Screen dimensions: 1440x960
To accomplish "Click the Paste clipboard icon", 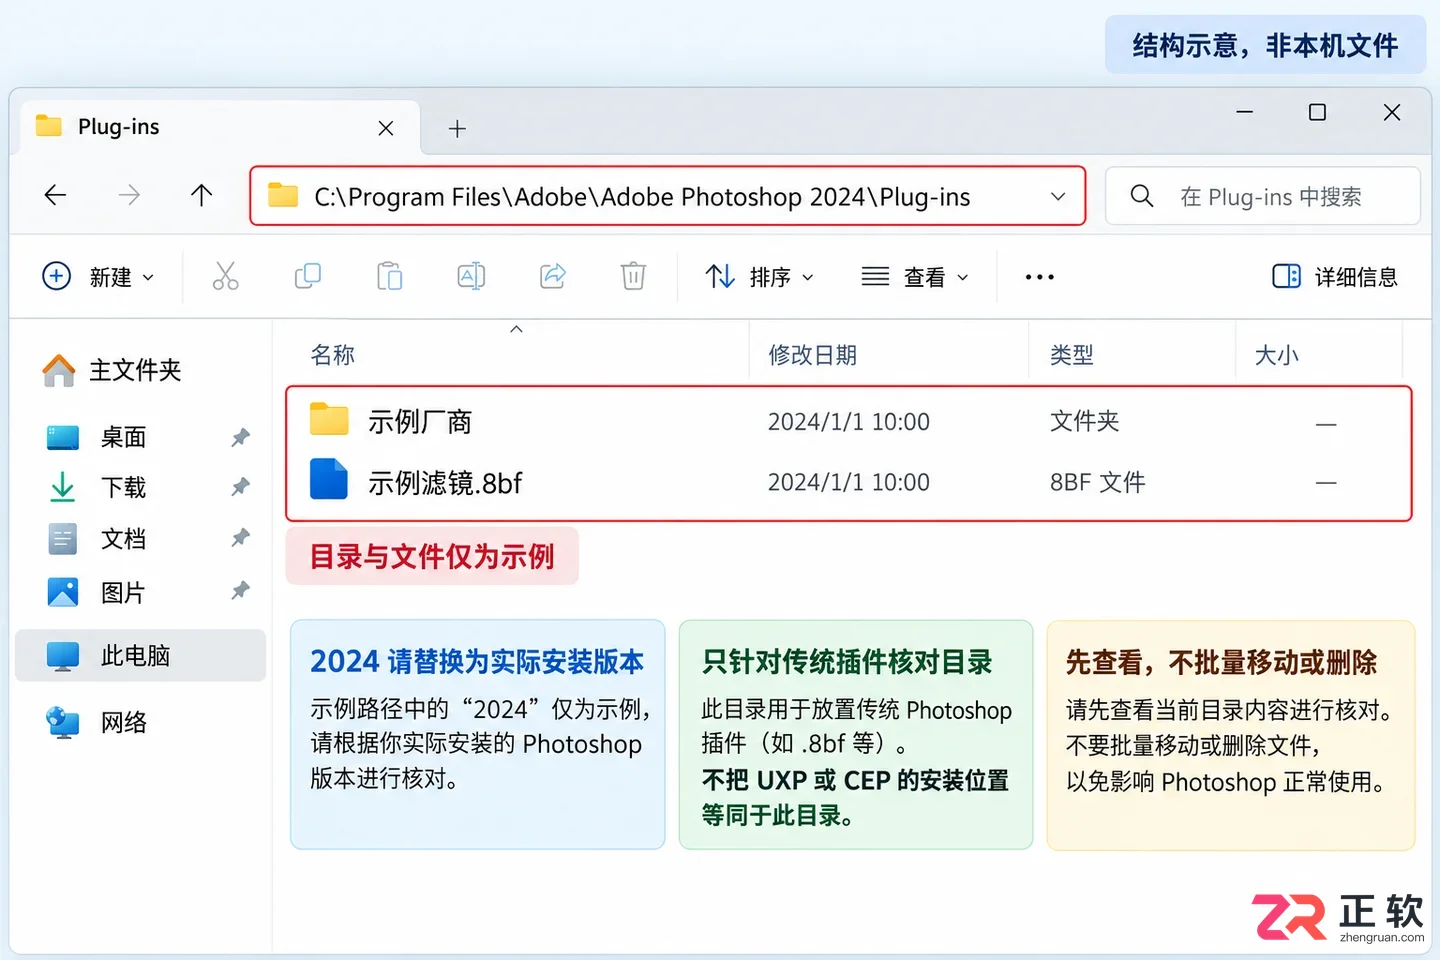I will (389, 276).
